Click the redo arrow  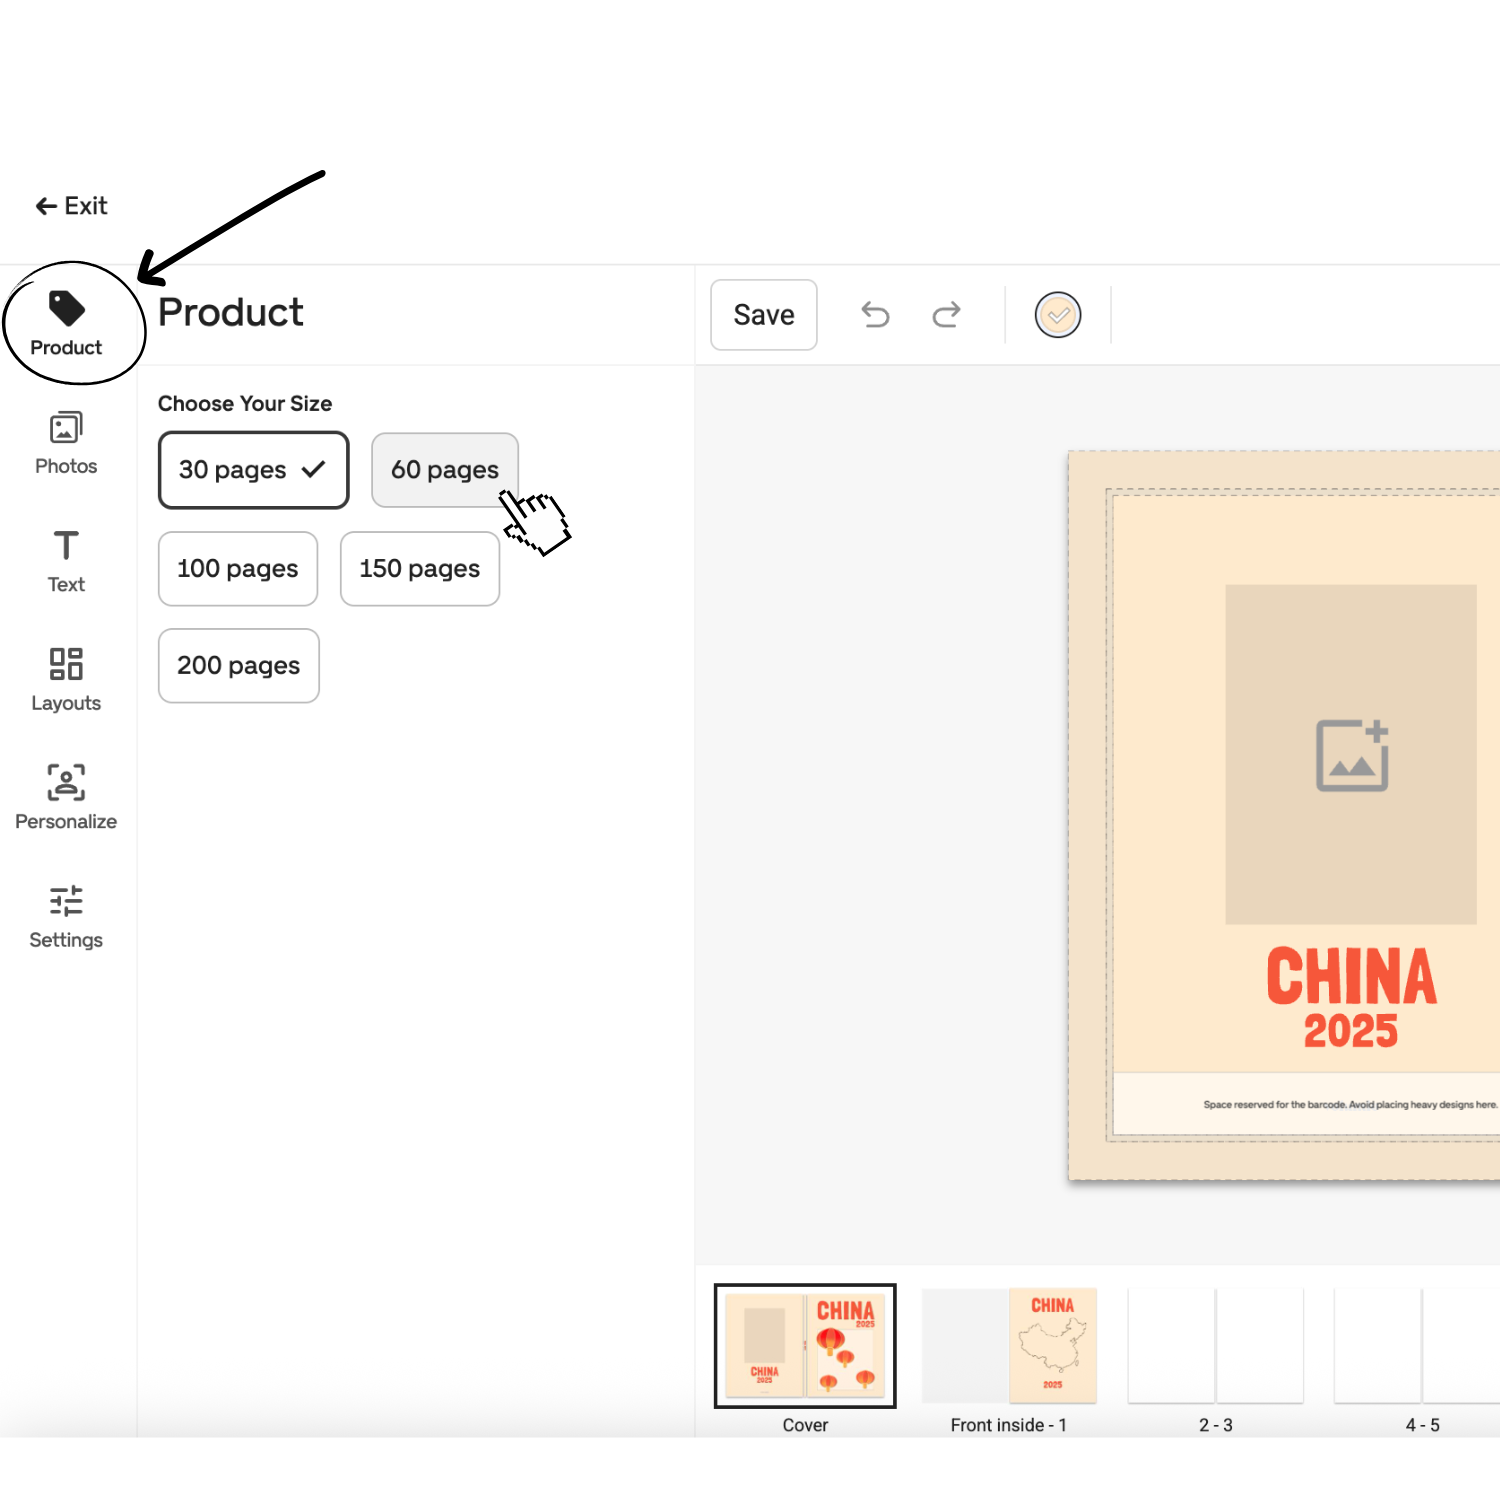[x=946, y=315]
